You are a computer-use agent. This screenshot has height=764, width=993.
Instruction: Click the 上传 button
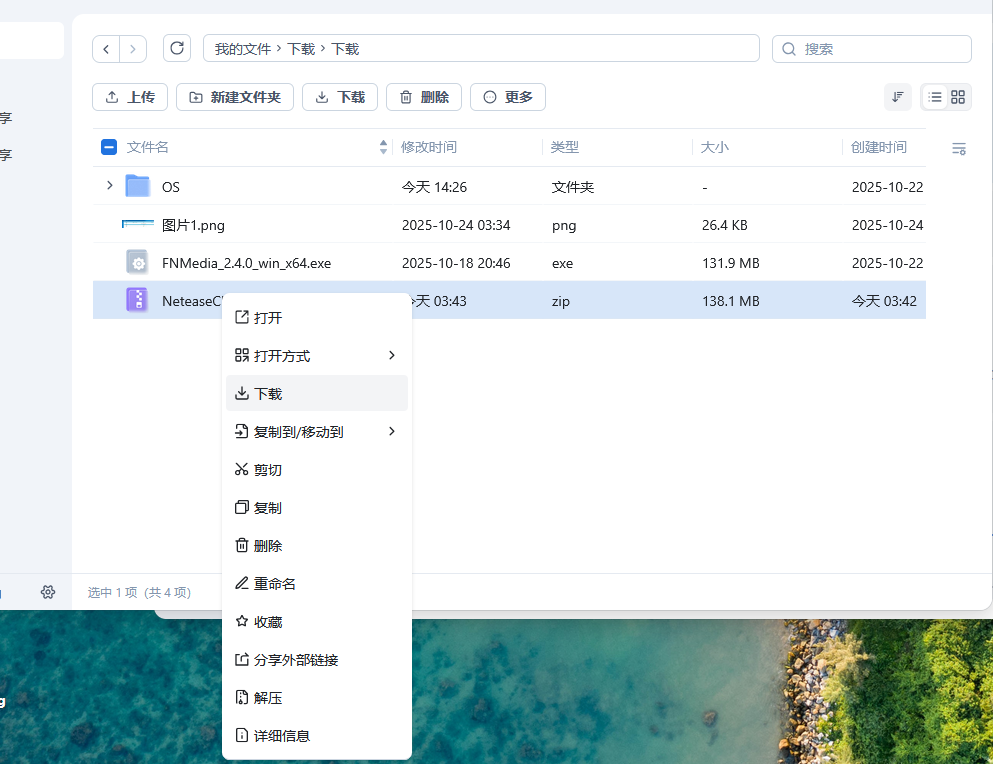point(129,97)
